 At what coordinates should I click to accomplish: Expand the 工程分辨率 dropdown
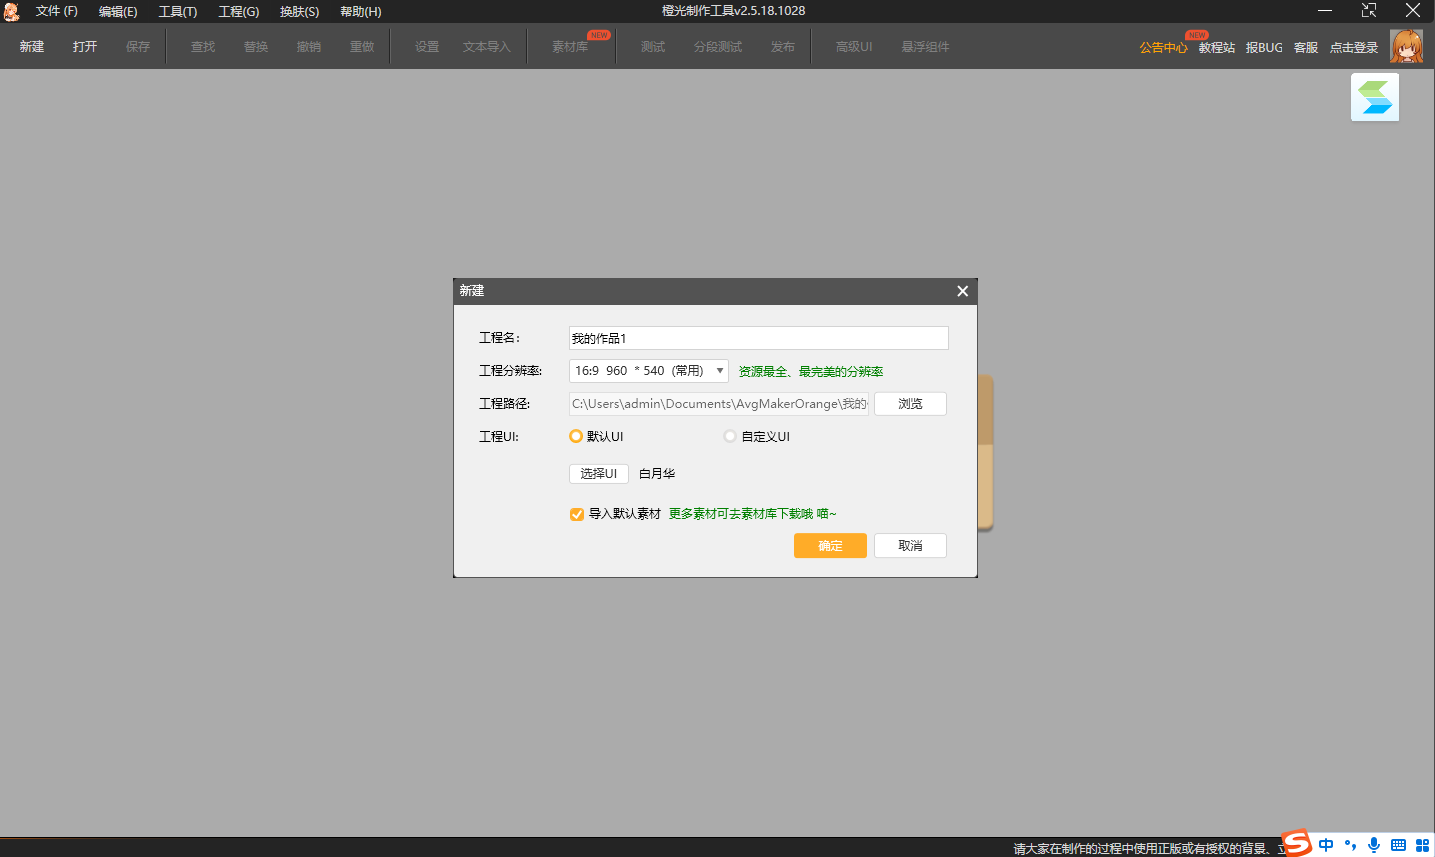(719, 371)
